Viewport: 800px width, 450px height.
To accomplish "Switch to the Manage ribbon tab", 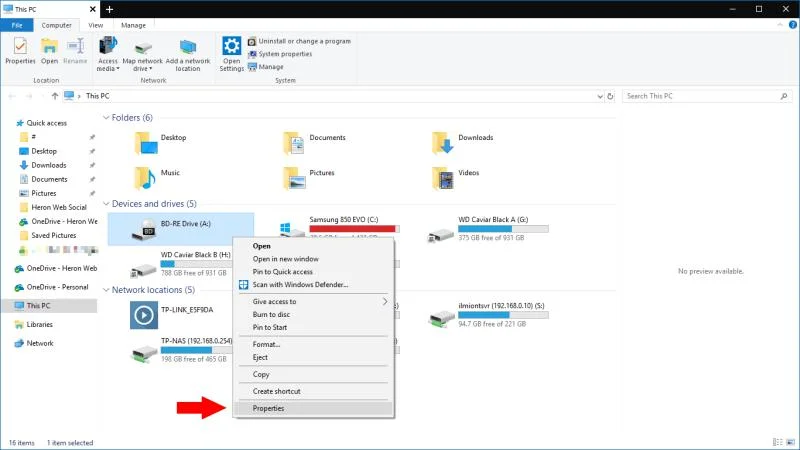I will (x=133, y=25).
